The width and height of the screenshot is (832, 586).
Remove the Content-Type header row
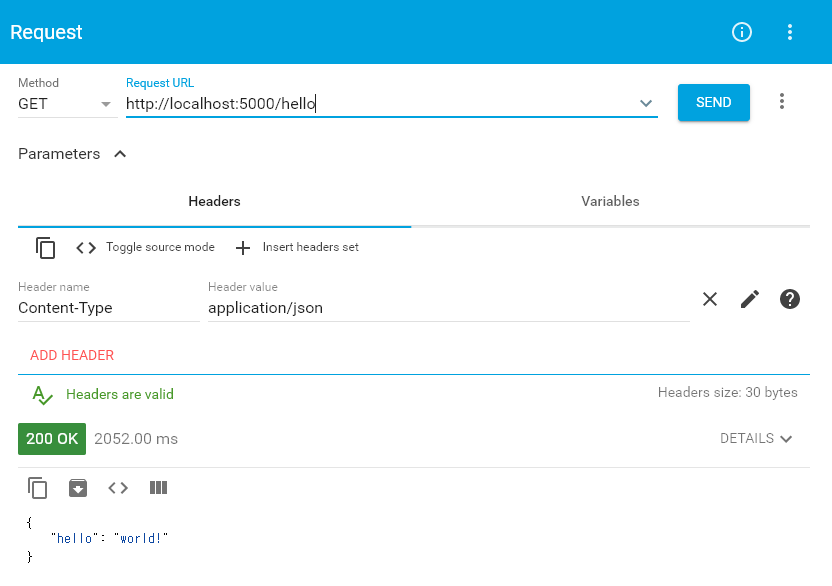709,299
